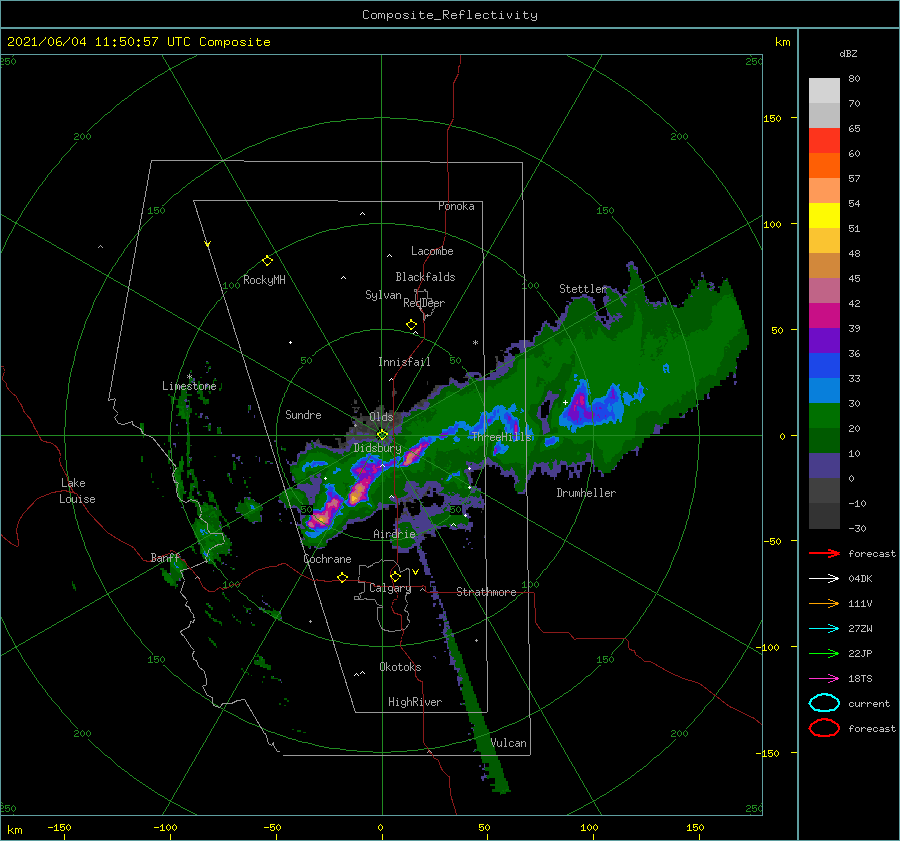Select the Blackfalds label
This screenshot has height=841, width=900.
click(x=425, y=277)
